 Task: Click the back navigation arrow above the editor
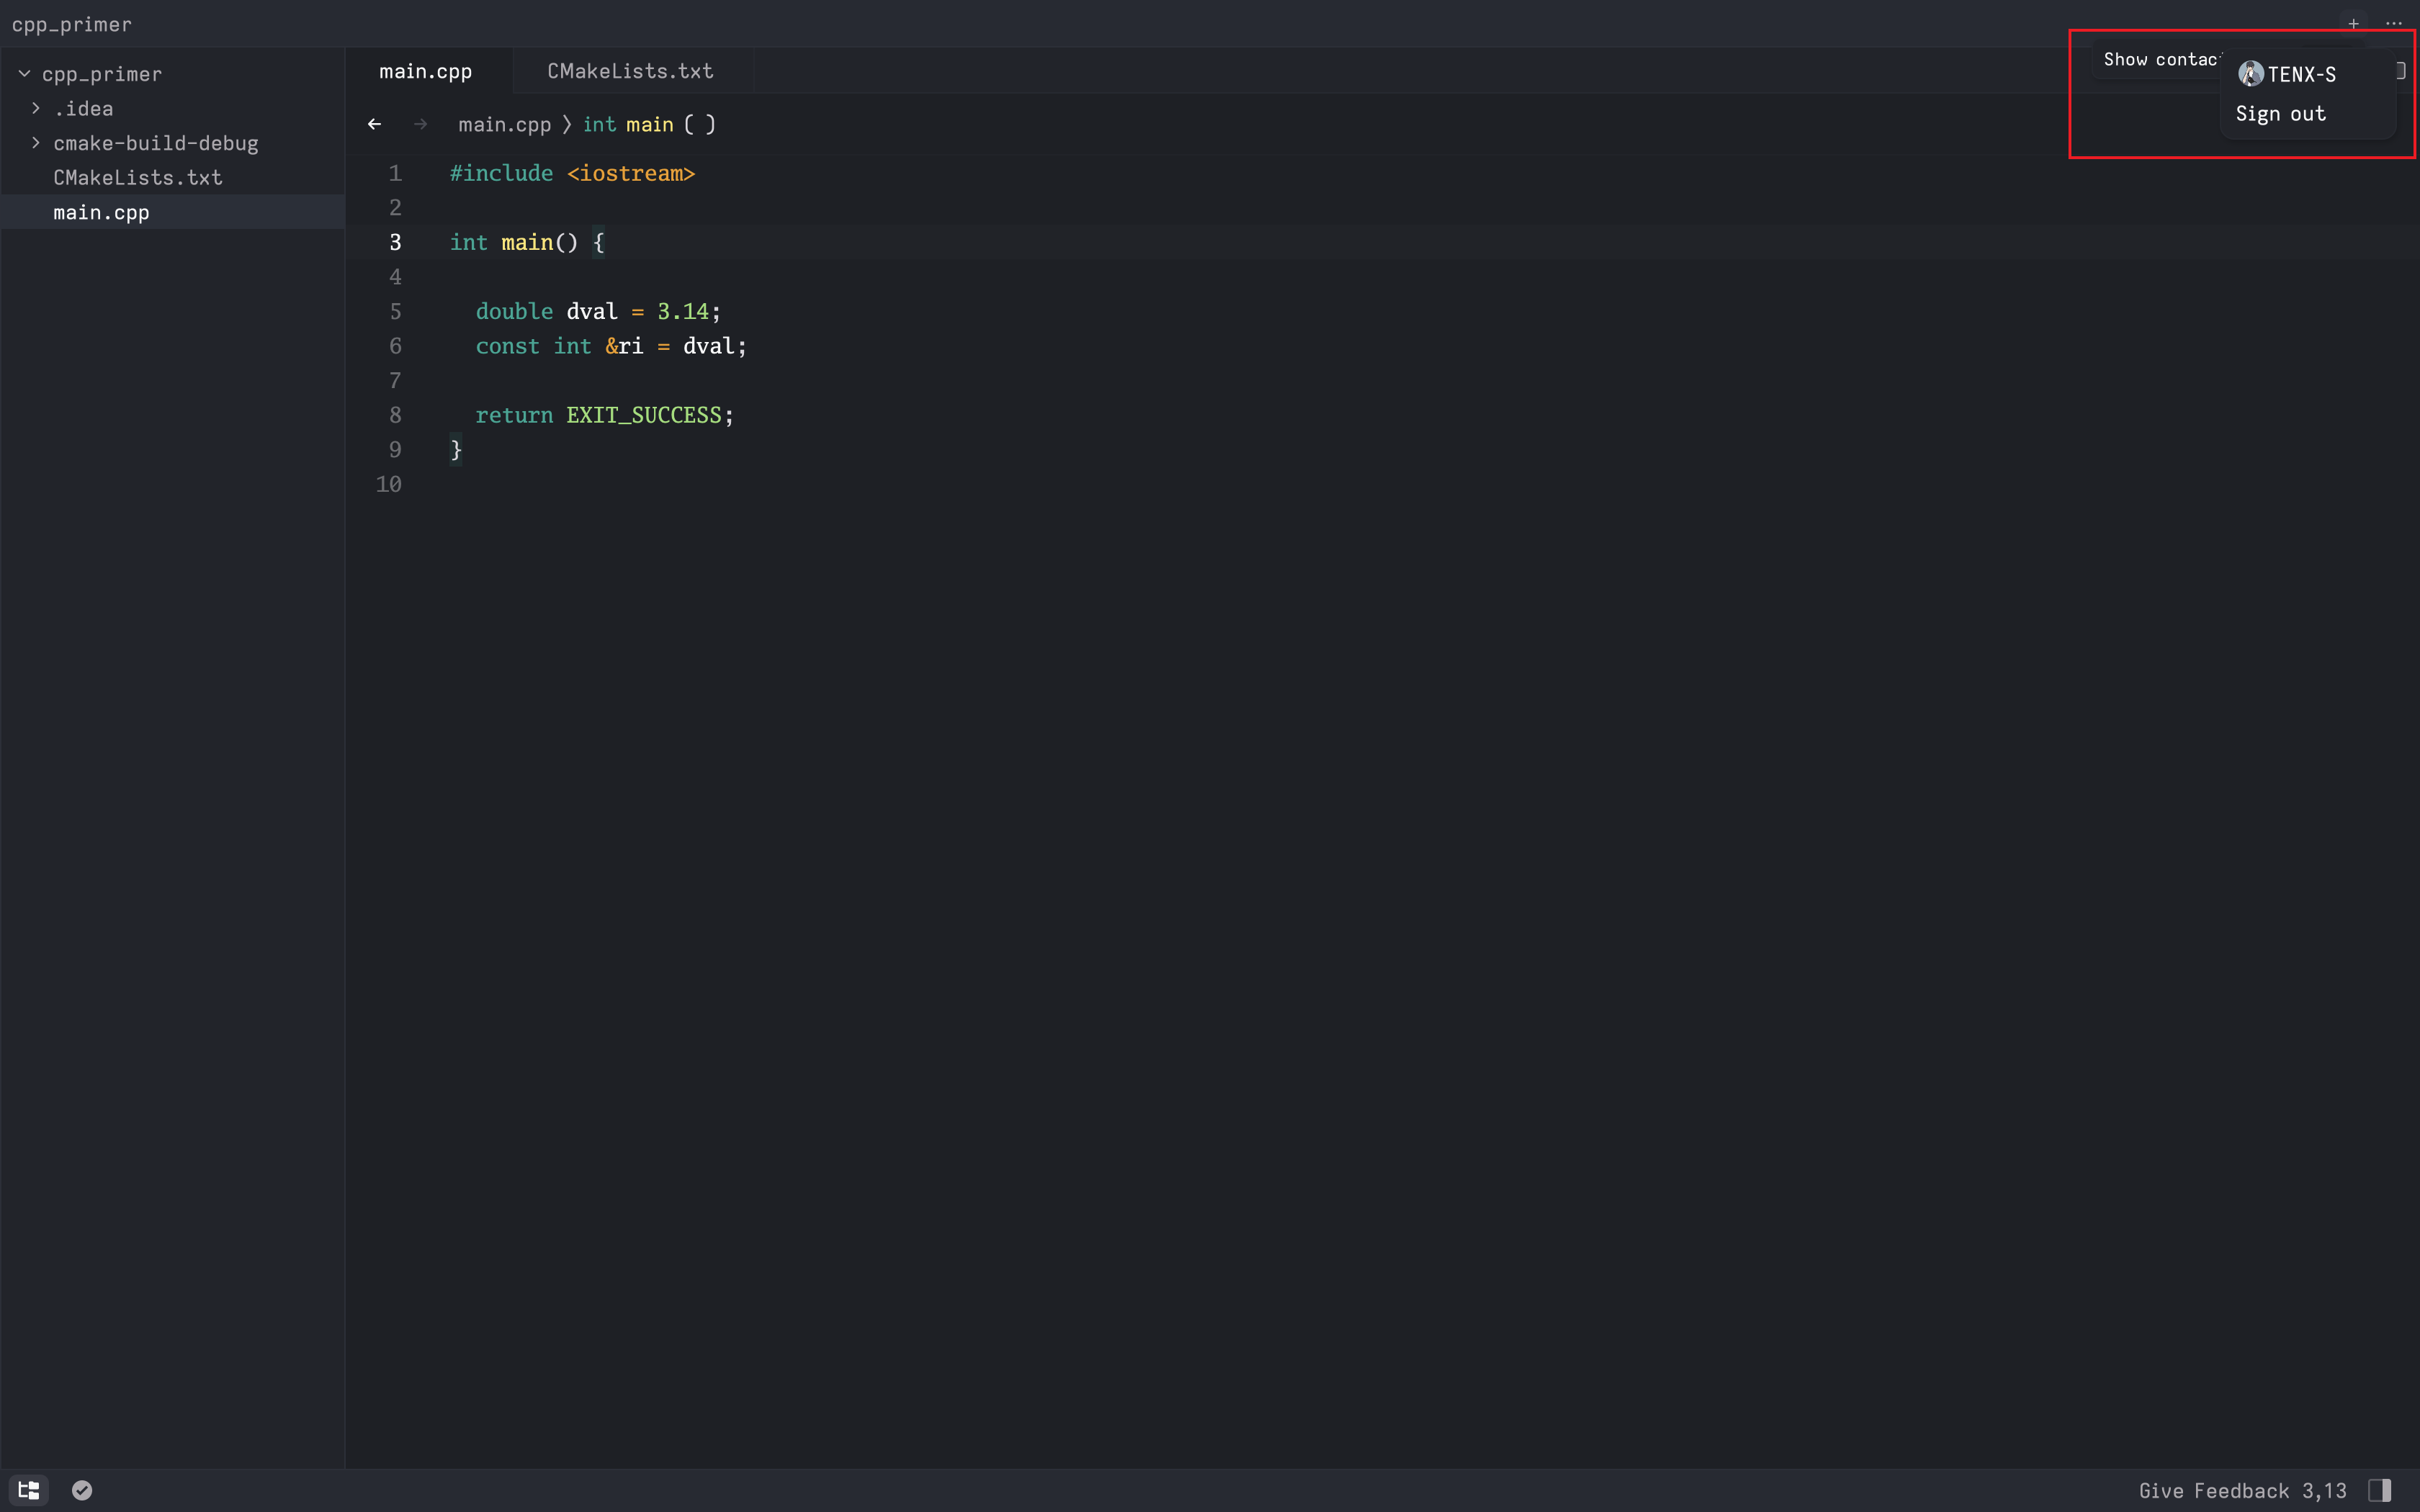[375, 123]
